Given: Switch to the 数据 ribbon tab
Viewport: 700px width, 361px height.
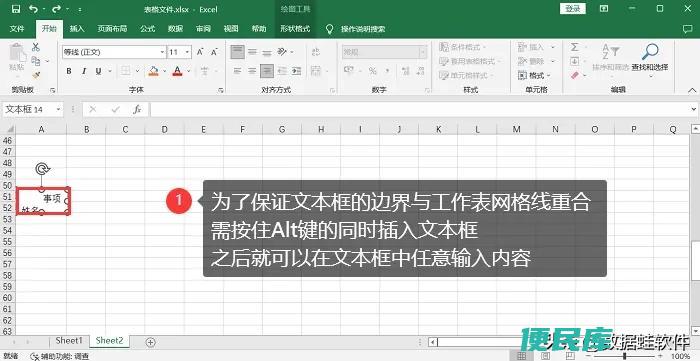Looking at the screenshot, I should pos(175,29).
